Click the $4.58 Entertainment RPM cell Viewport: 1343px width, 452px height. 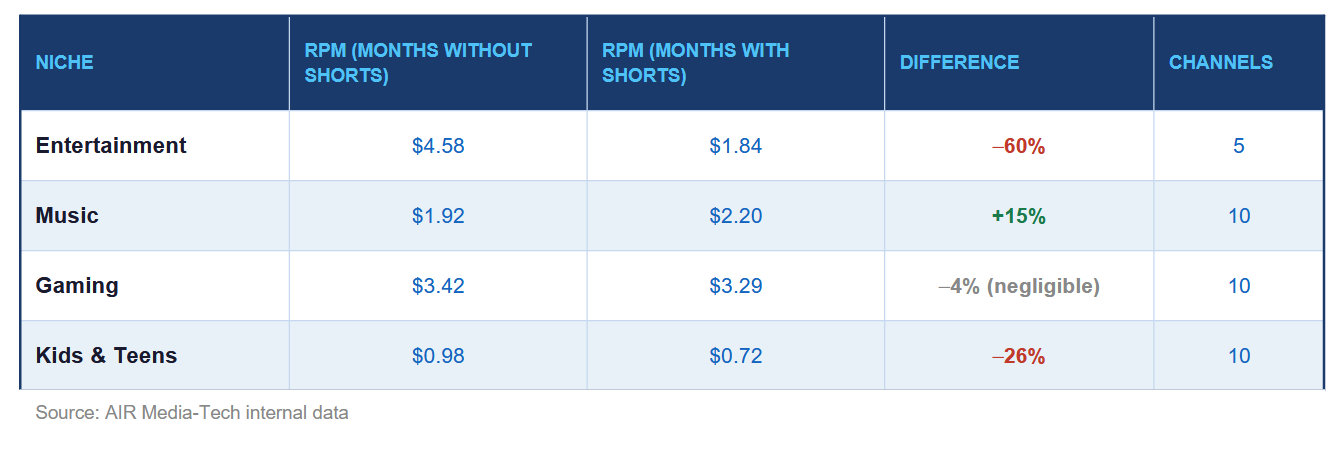pos(438,146)
